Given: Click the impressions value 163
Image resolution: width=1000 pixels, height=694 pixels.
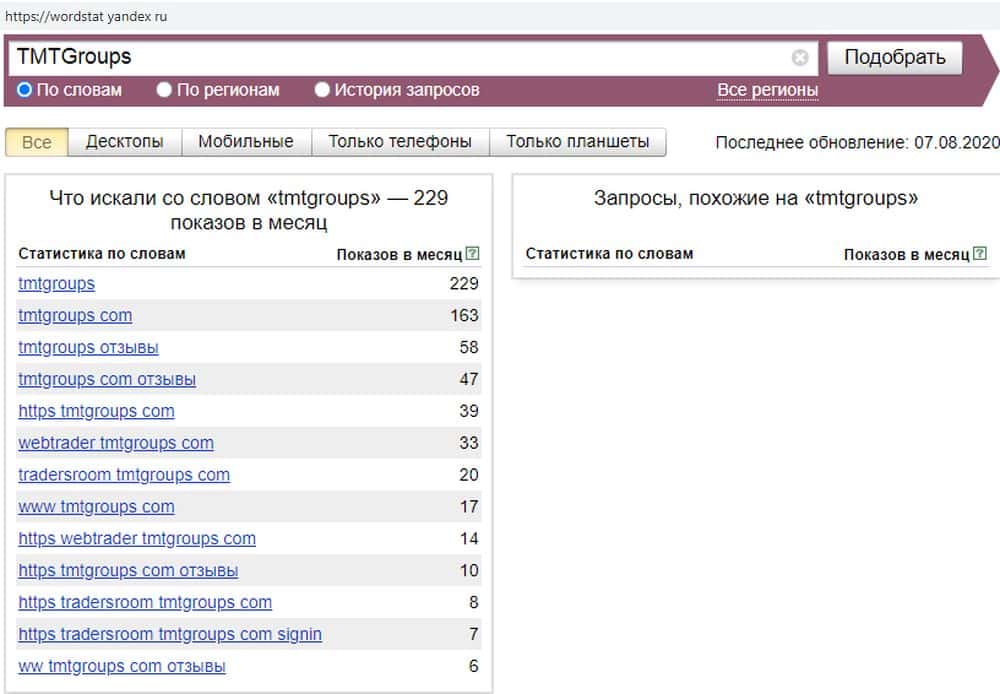Looking at the screenshot, I should [x=464, y=316].
